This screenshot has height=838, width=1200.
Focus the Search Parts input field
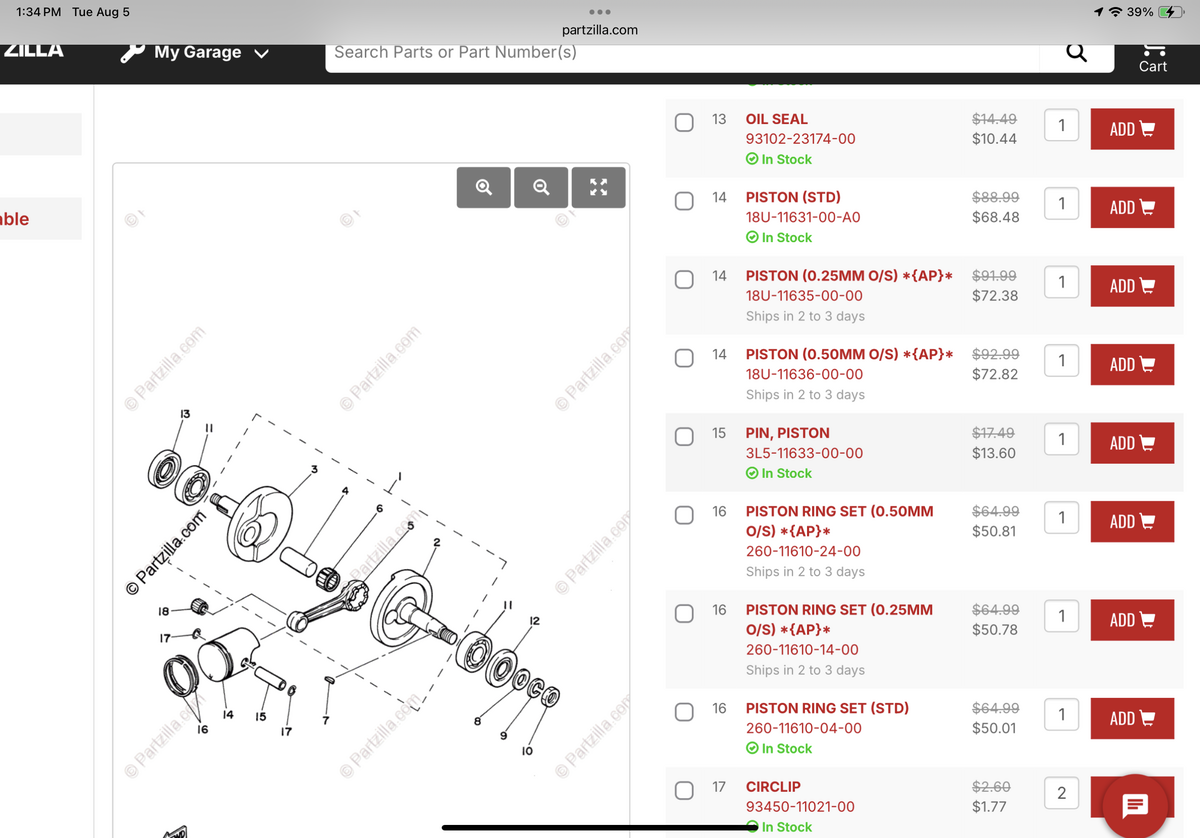pyautogui.click(x=690, y=52)
